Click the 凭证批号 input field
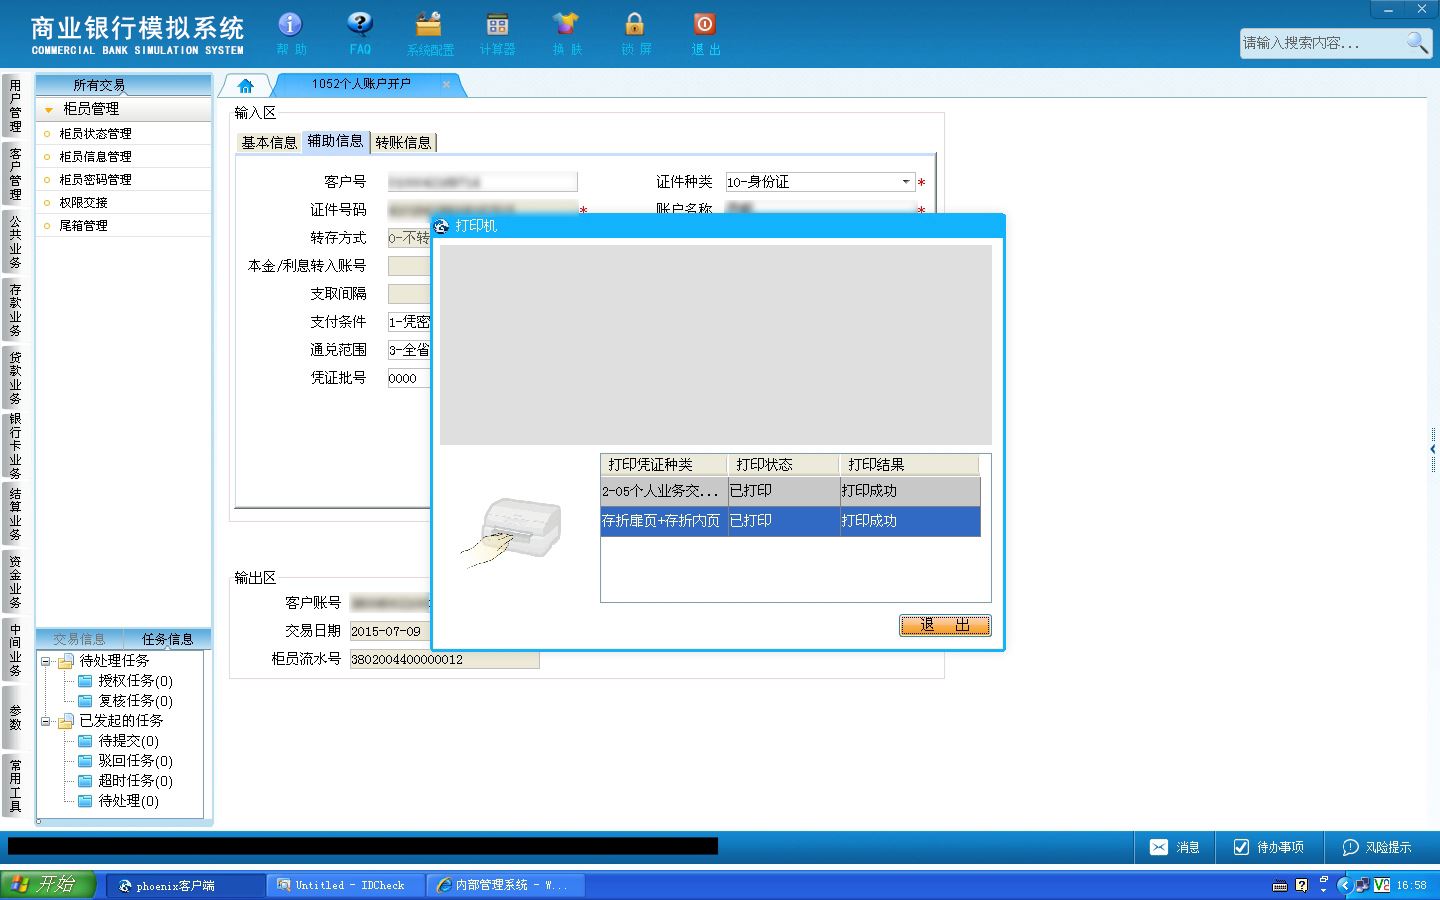 click(x=409, y=378)
